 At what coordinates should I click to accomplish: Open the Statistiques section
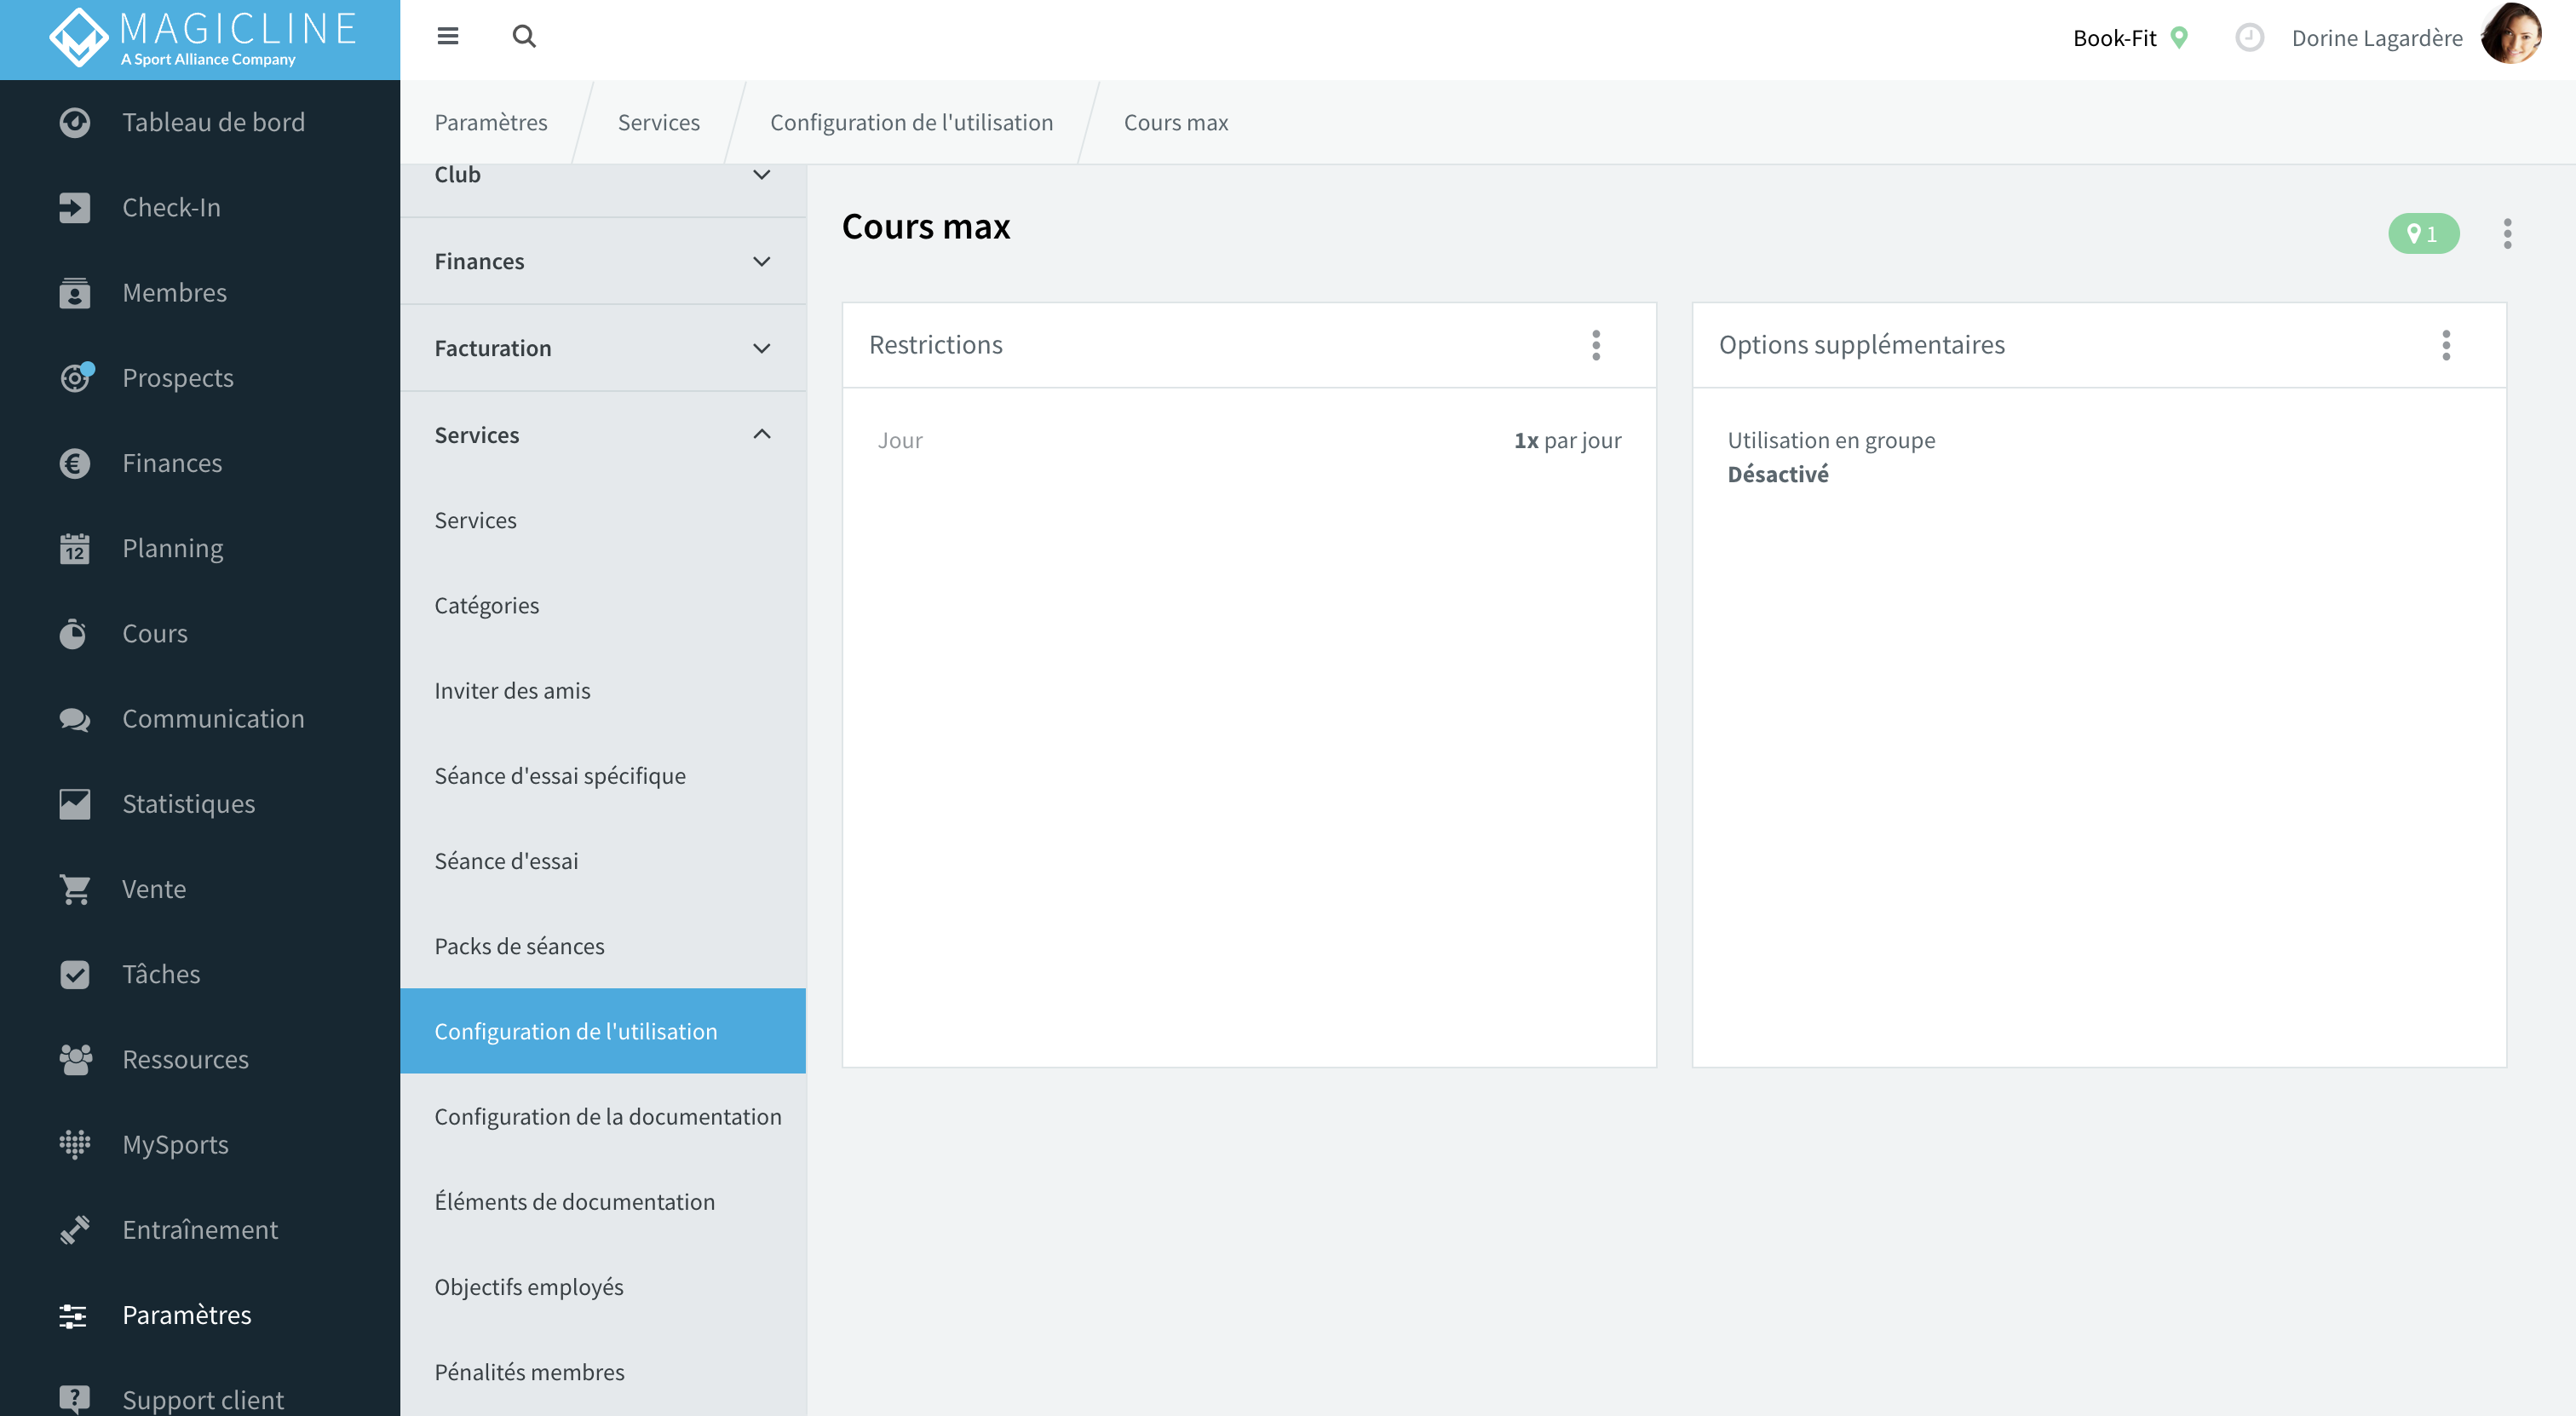200,803
